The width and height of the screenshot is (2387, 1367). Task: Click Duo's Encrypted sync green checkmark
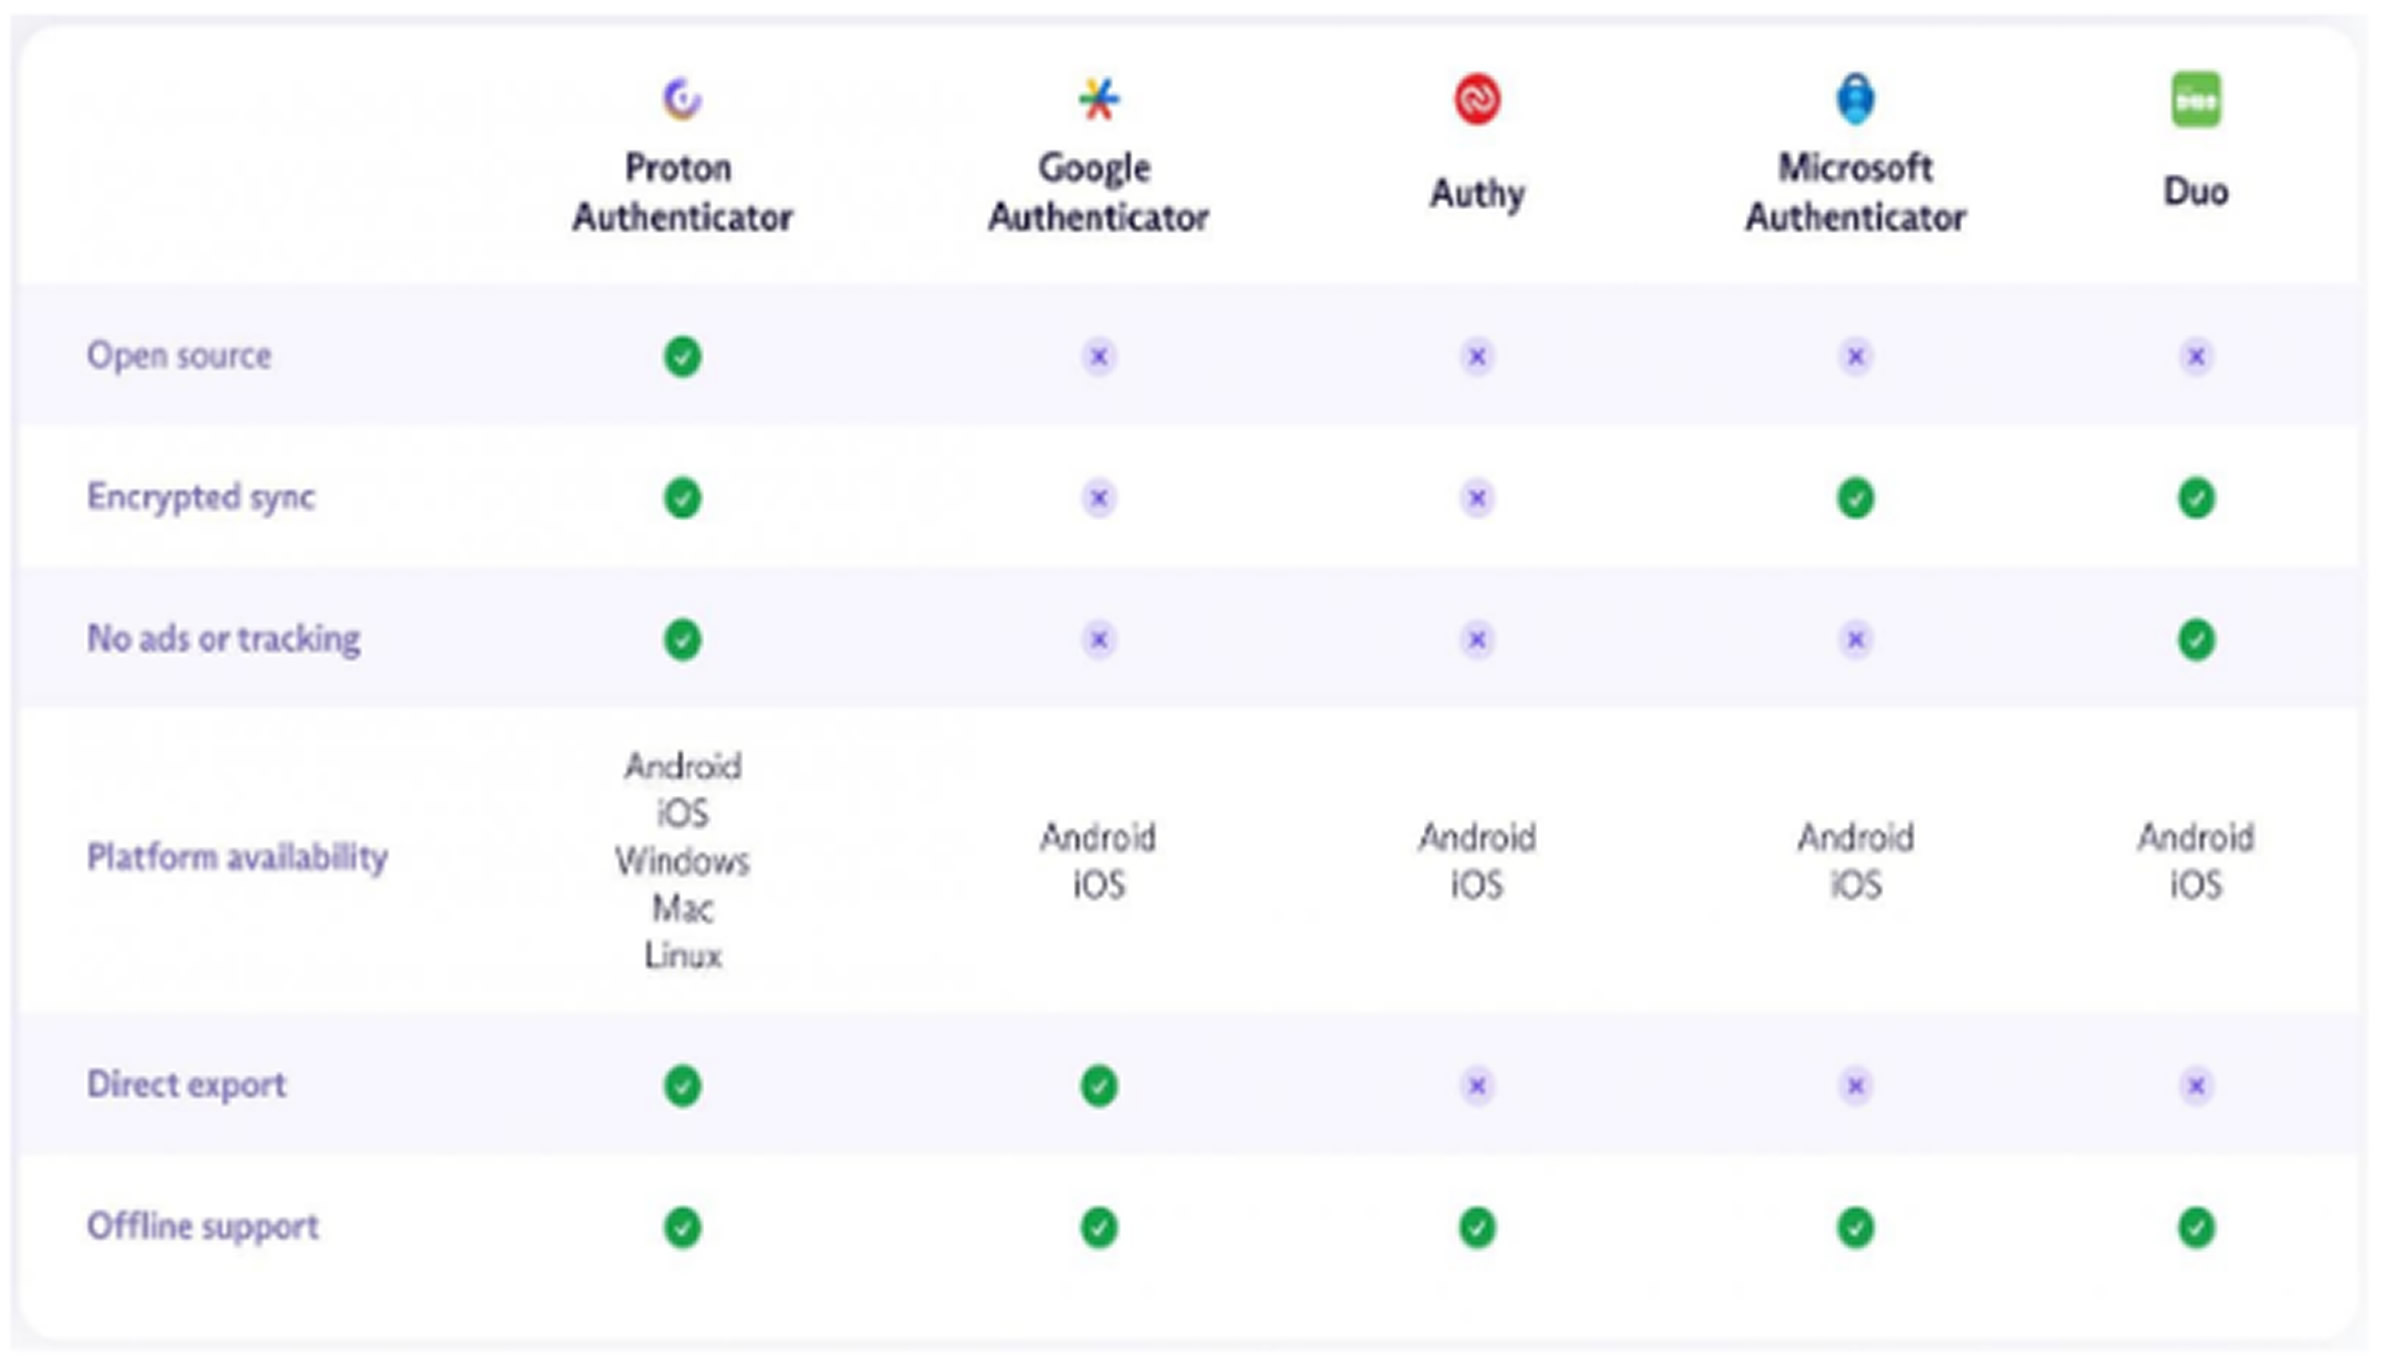coord(2196,498)
